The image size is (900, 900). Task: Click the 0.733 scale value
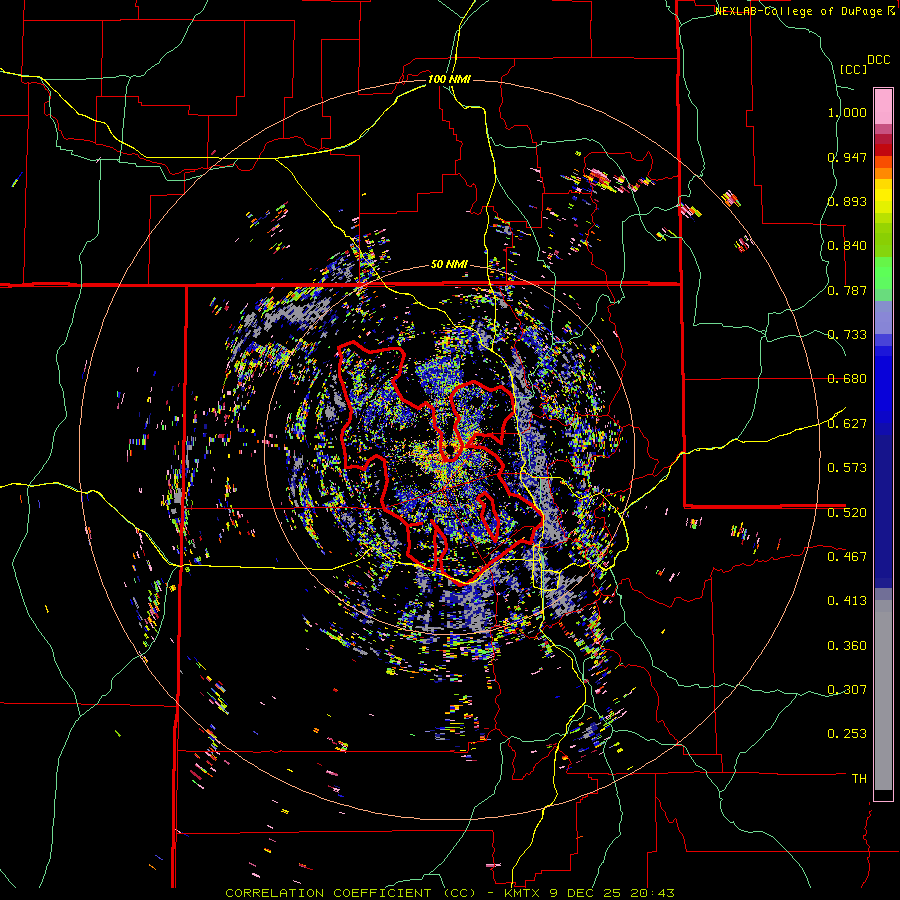(x=847, y=335)
